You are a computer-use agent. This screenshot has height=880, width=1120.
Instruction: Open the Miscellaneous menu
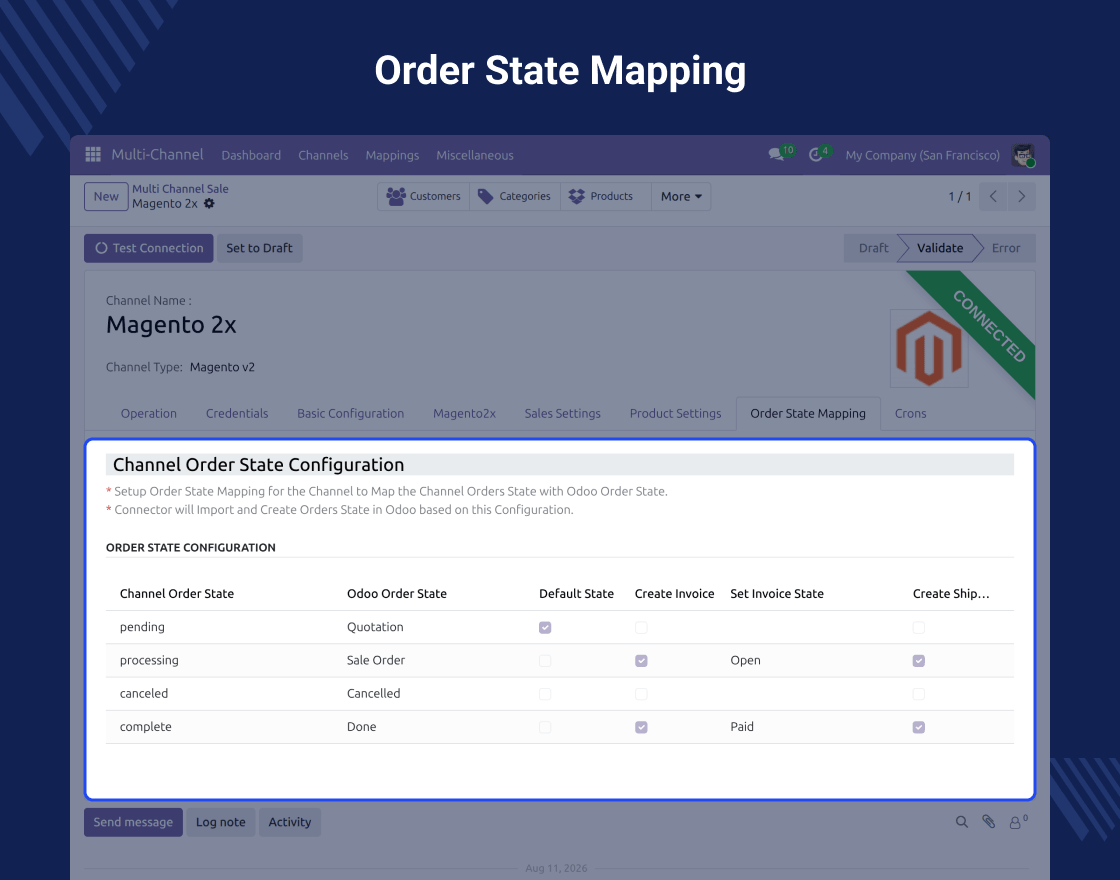tap(475, 155)
